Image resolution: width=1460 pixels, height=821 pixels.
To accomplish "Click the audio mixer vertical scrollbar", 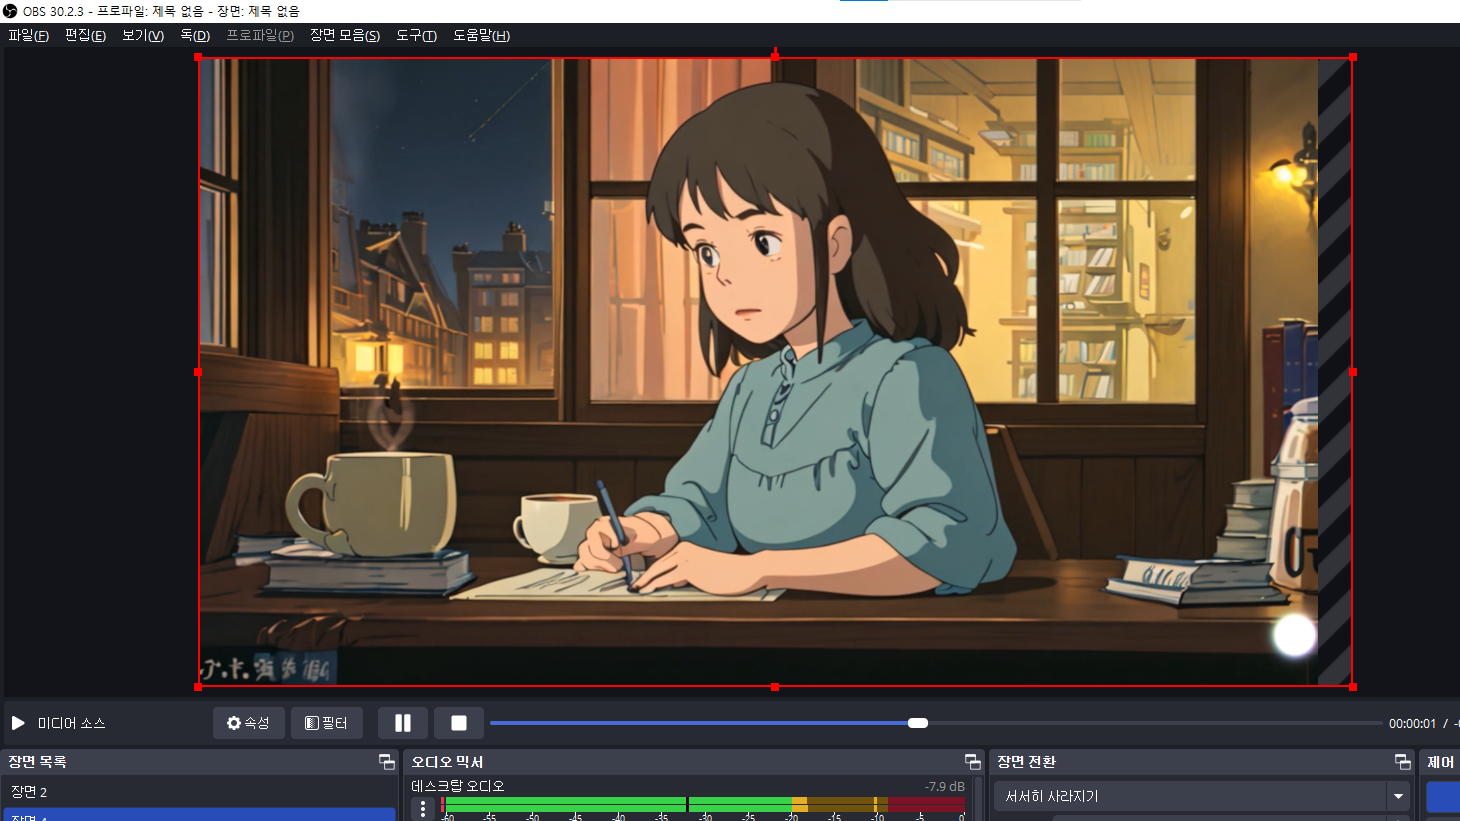I will [977, 799].
